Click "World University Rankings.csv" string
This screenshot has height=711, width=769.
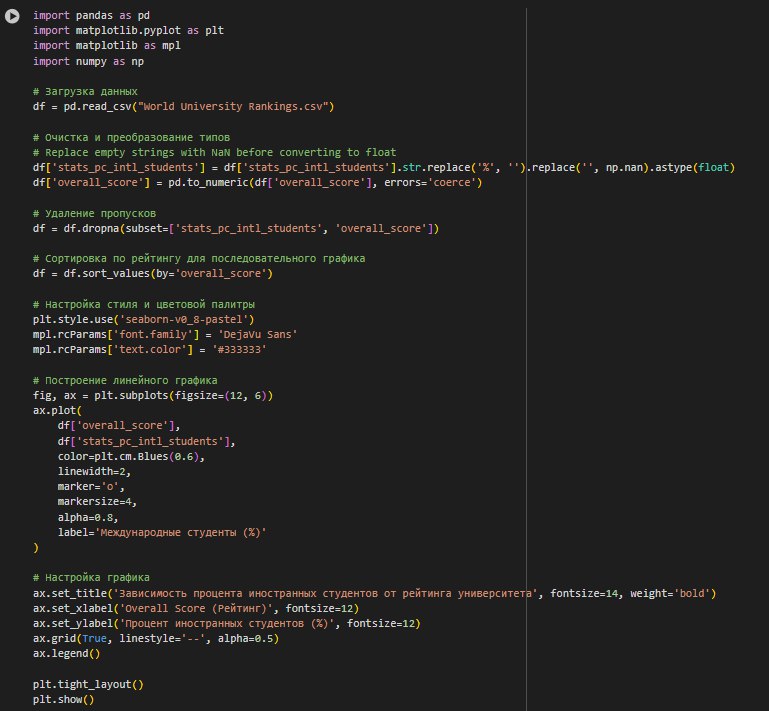(233, 106)
